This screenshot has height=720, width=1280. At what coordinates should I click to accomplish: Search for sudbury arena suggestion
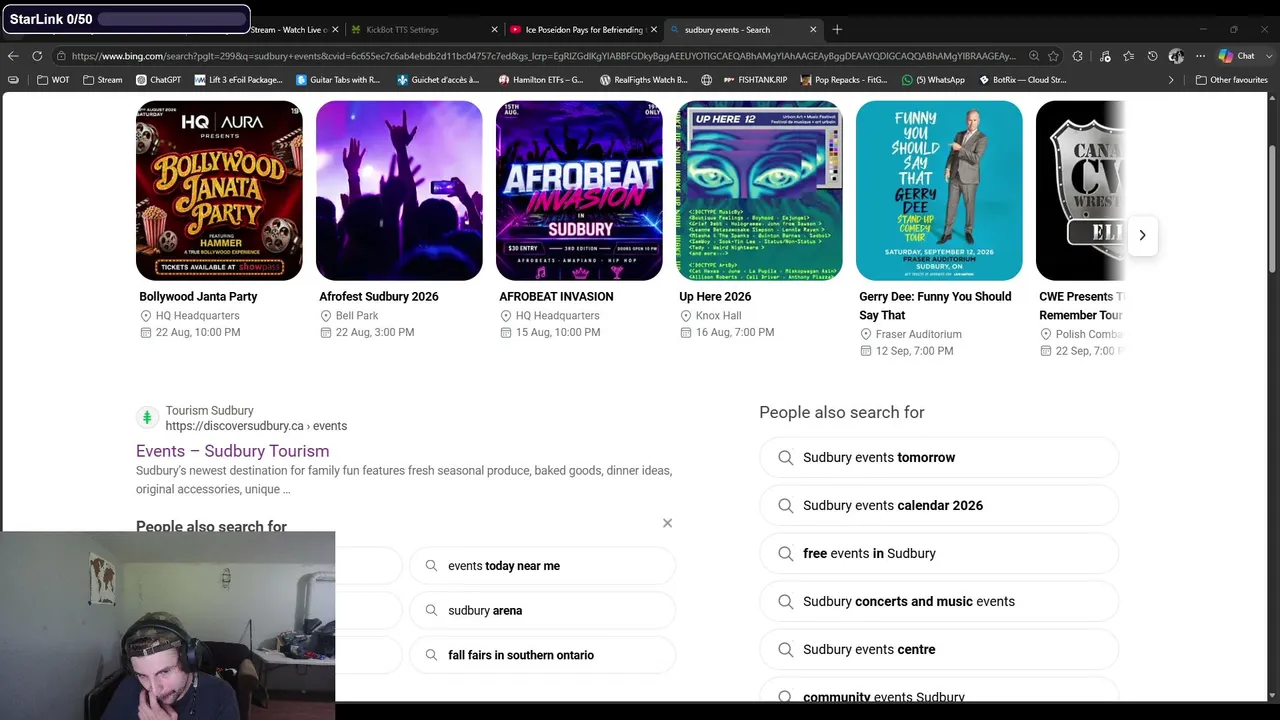tap(543, 610)
